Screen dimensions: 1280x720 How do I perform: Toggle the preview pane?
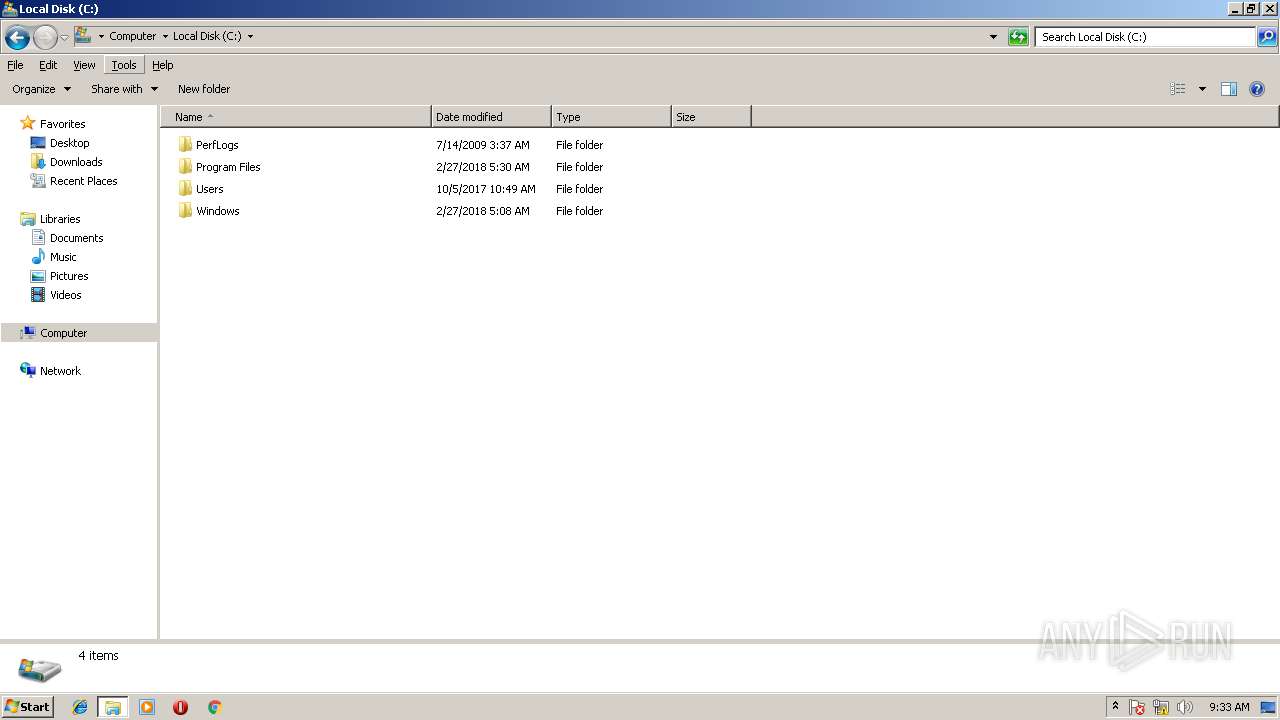click(1229, 89)
